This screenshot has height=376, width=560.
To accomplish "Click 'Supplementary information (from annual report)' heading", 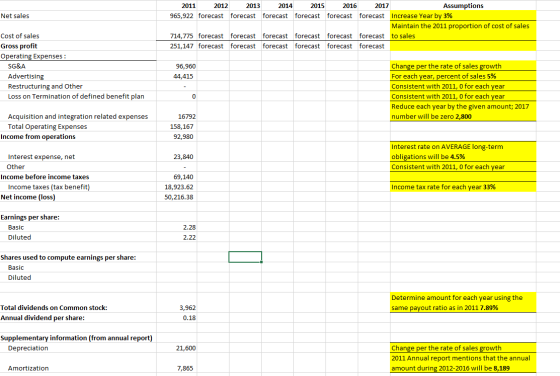I will tap(76, 338).
